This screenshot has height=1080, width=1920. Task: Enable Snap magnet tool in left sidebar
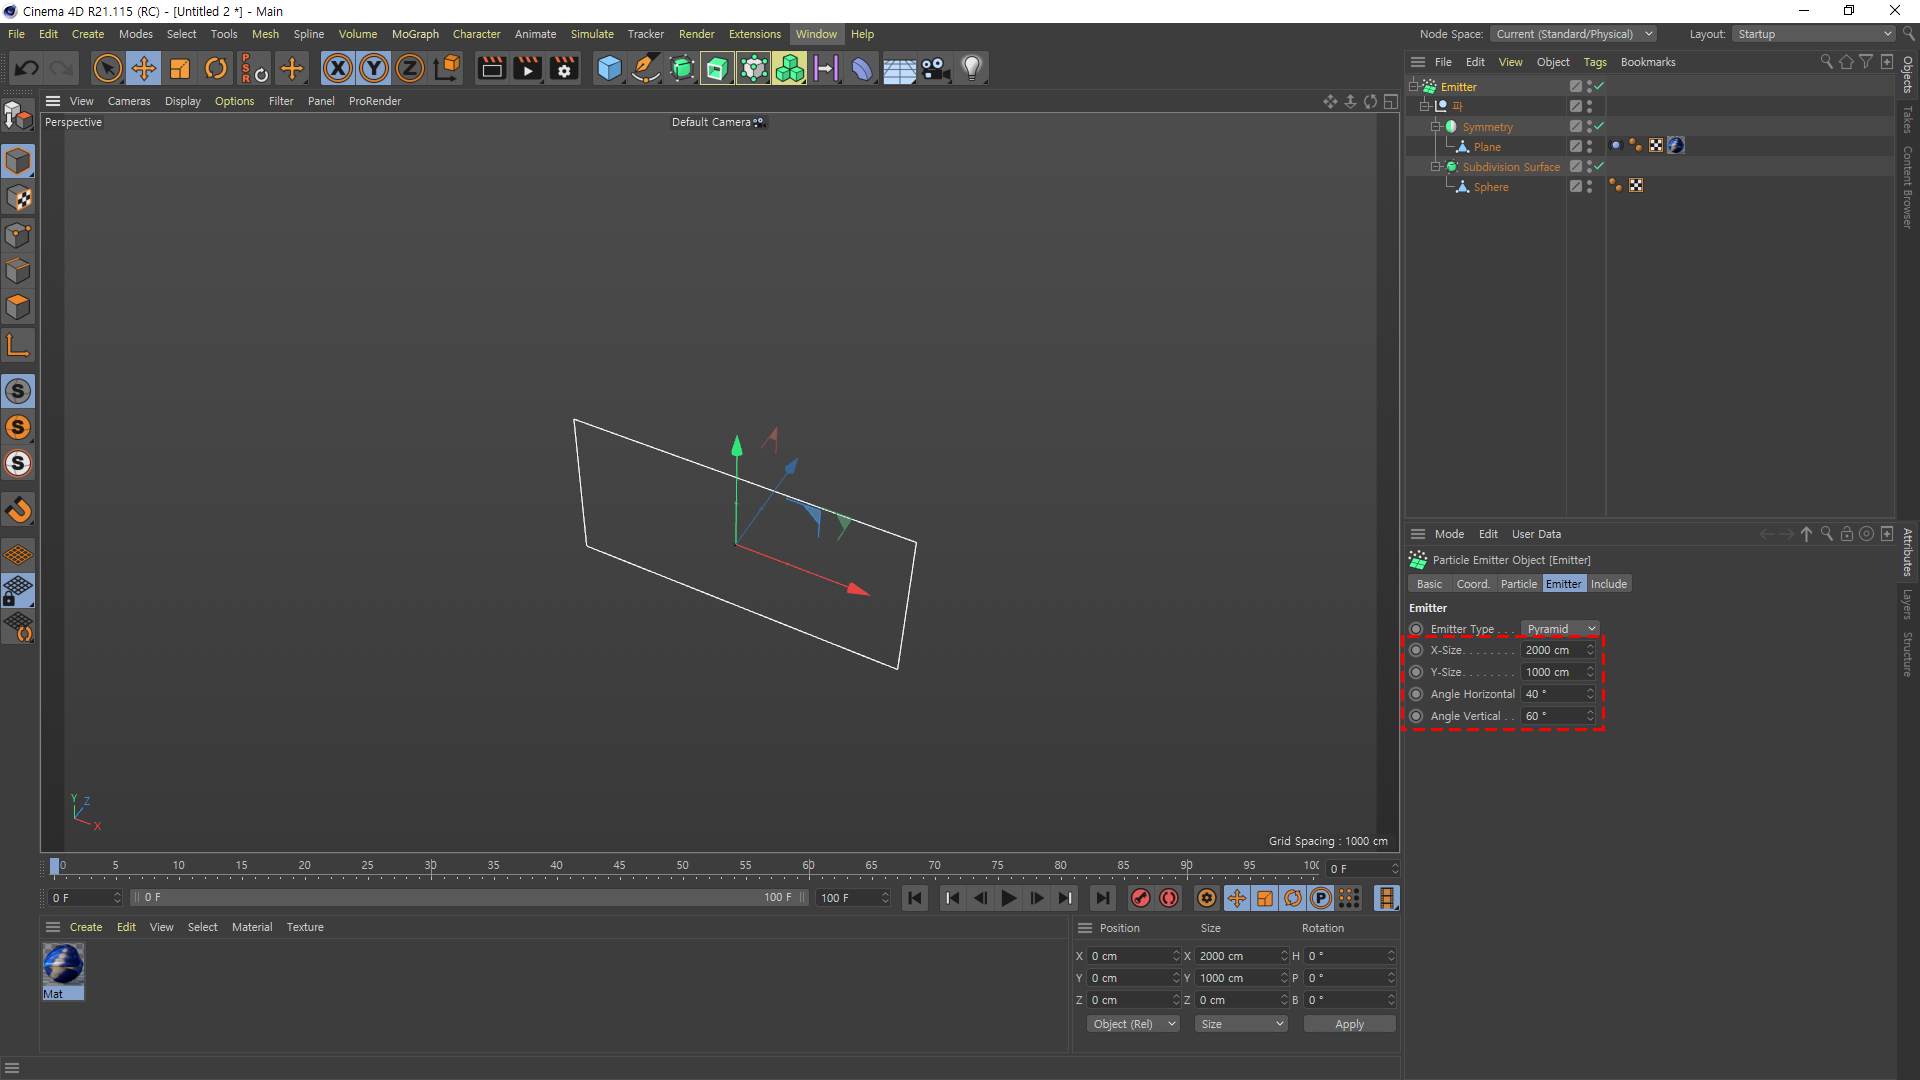tap(18, 510)
